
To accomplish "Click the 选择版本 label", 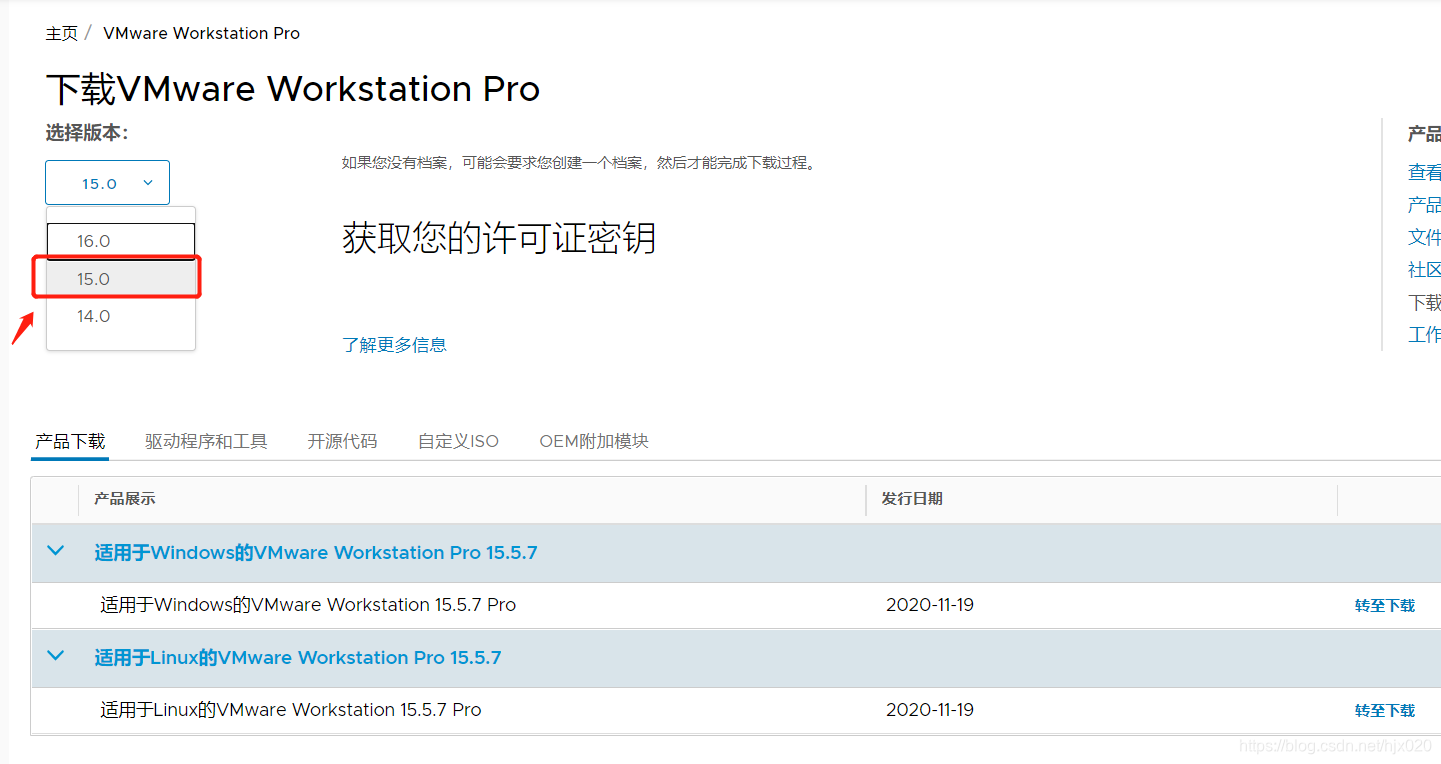I will pyautogui.click(x=87, y=133).
